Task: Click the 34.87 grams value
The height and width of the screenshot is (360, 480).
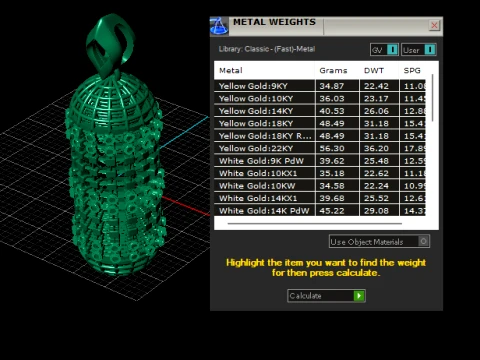Action: point(332,86)
